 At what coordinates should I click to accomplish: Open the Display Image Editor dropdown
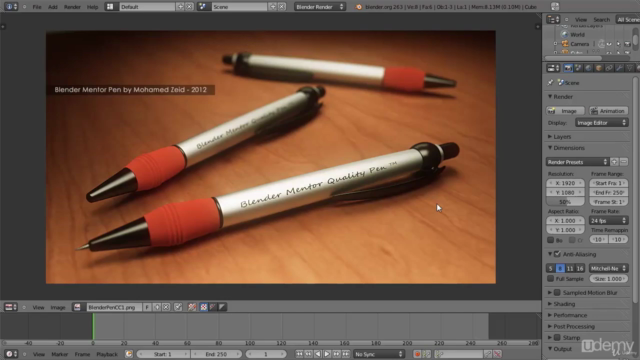[602, 122]
